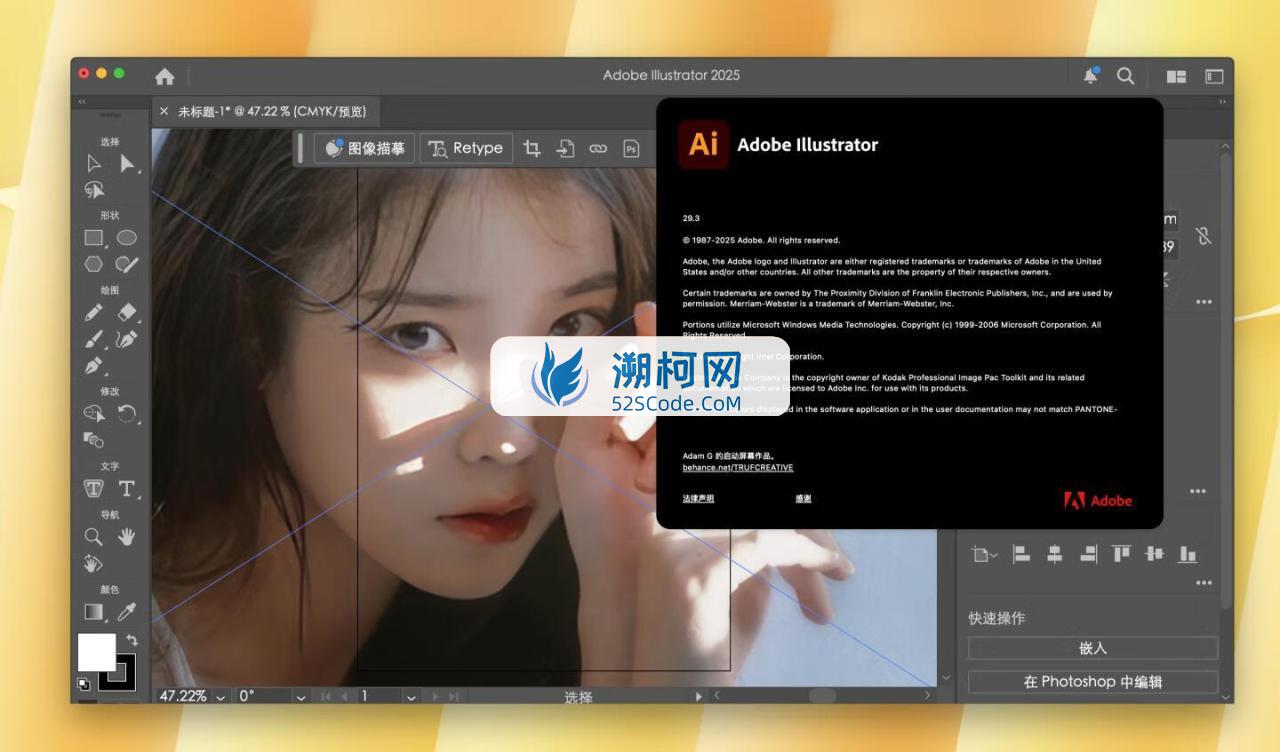Select the Blend tool
This screenshot has height=752, width=1280.
click(94, 439)
